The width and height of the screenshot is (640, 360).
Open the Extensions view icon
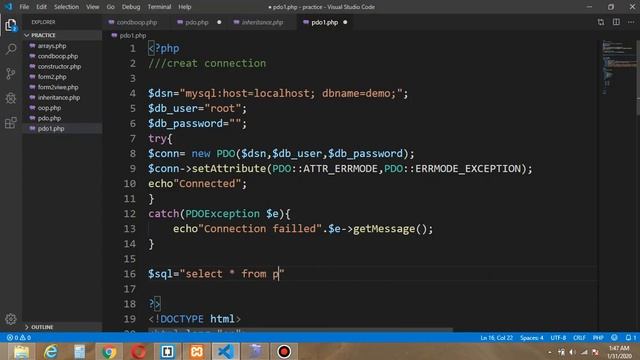(x=11, y=122)
